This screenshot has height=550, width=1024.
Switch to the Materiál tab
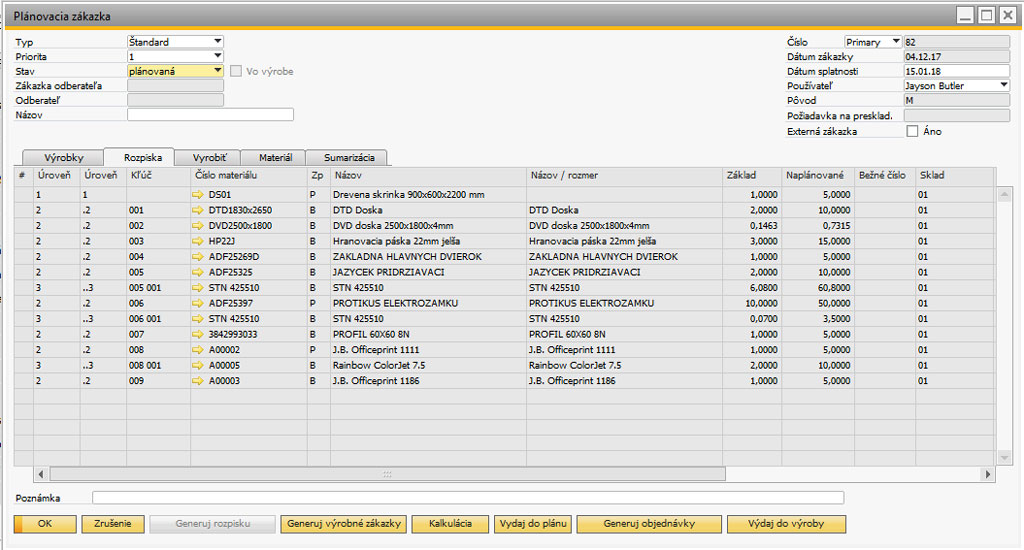tap(275, 158)
